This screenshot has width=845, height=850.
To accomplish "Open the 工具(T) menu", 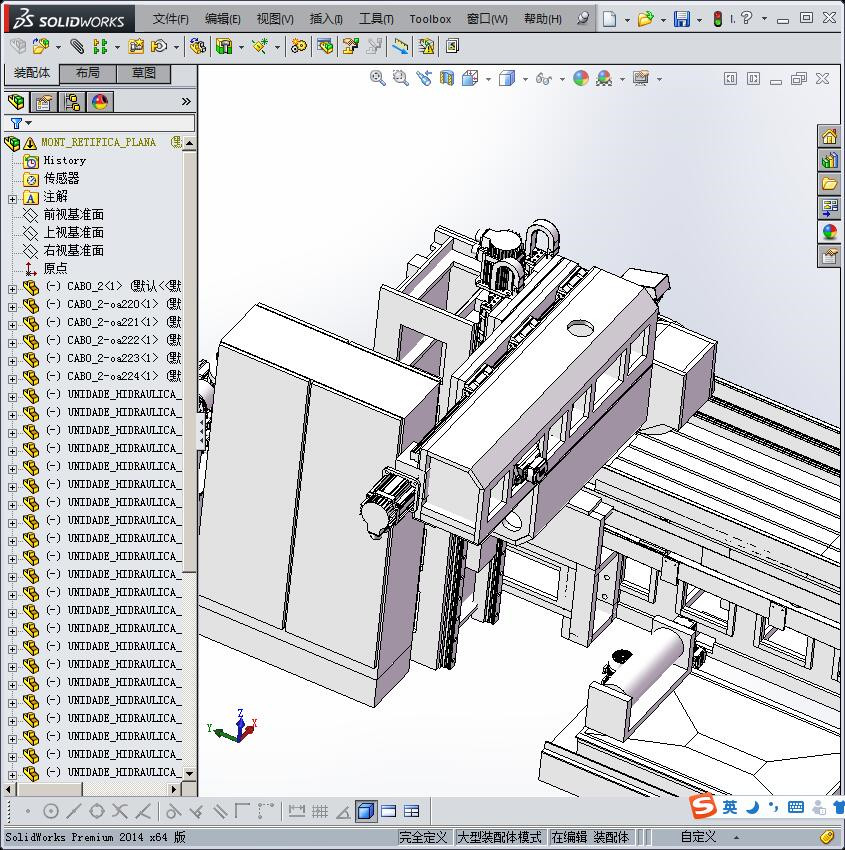I will (376, 19).
